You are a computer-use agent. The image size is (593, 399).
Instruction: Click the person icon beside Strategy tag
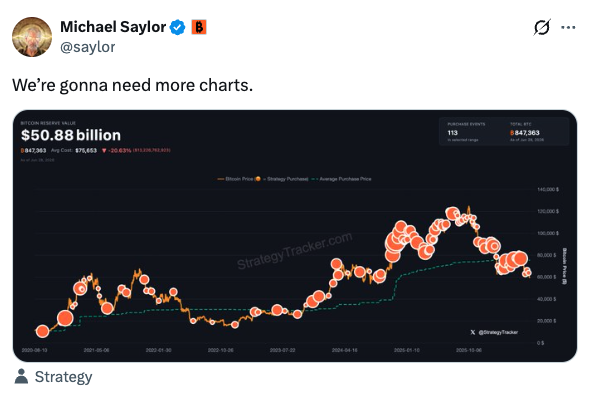pos(21,376)
